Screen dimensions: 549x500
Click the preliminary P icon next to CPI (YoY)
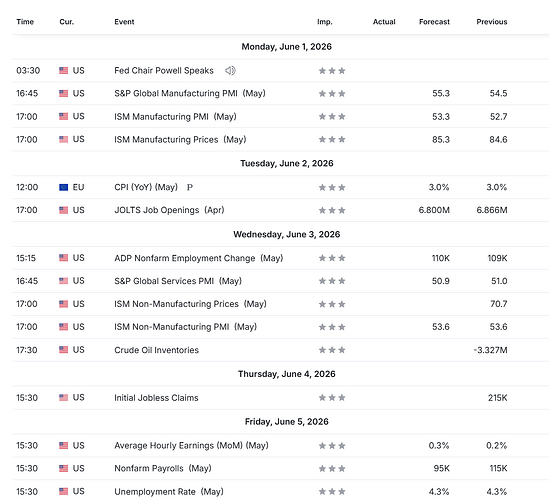click(190, 187)
